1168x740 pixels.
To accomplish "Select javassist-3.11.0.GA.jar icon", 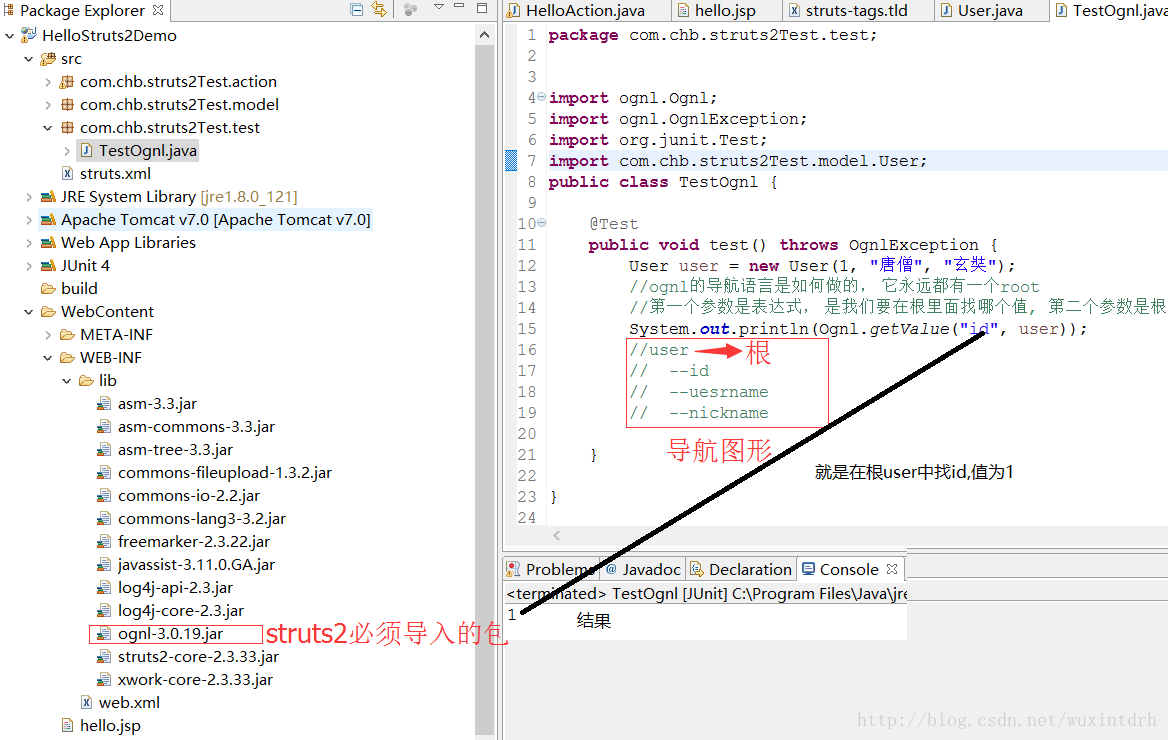I will (x=104, y=566).
